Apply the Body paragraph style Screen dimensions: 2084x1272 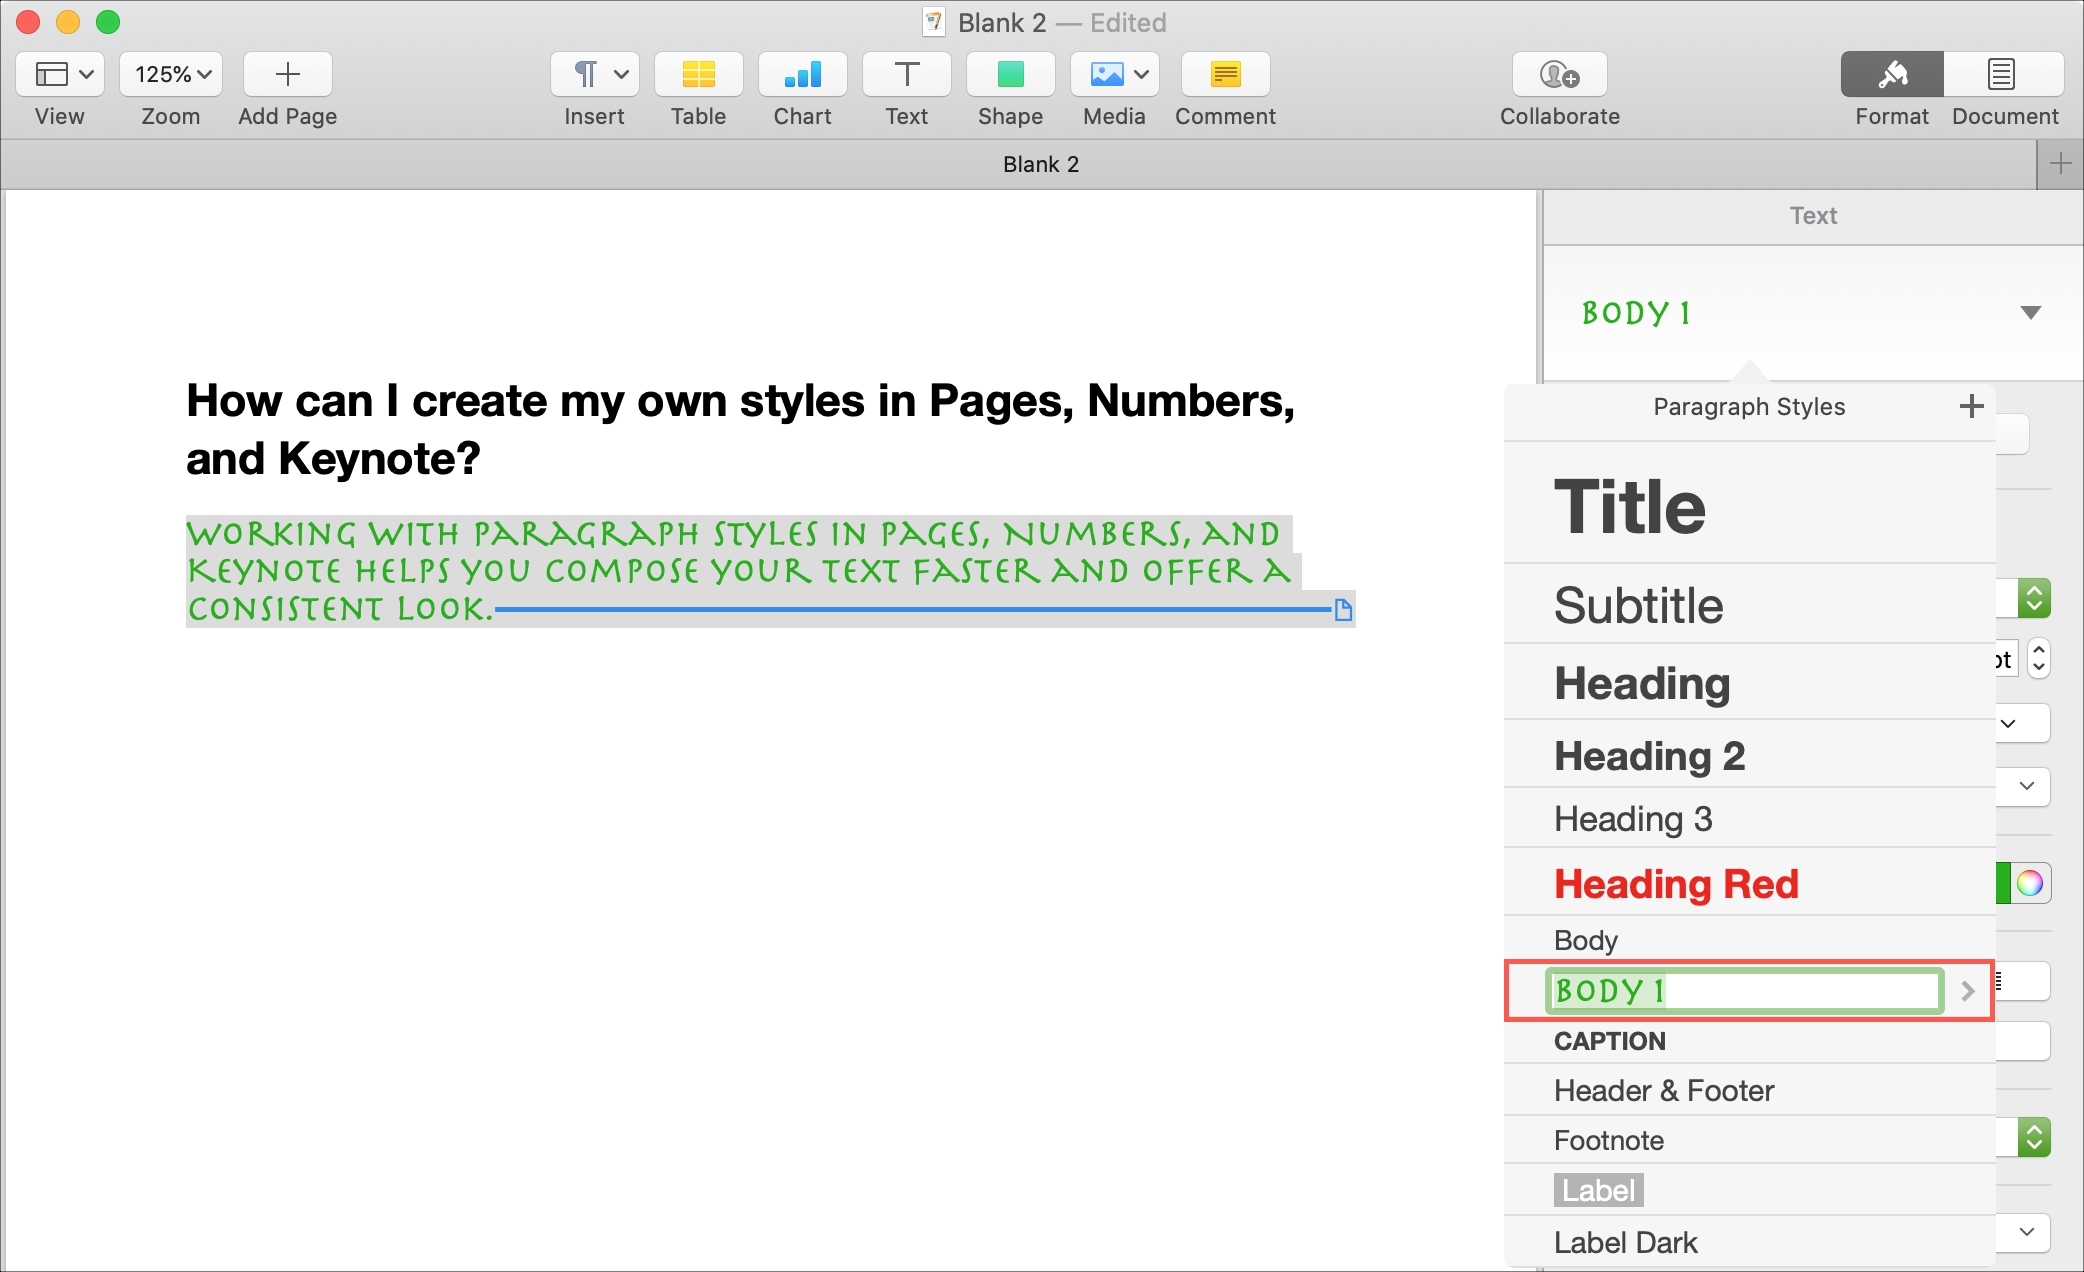pos(1750,939)
